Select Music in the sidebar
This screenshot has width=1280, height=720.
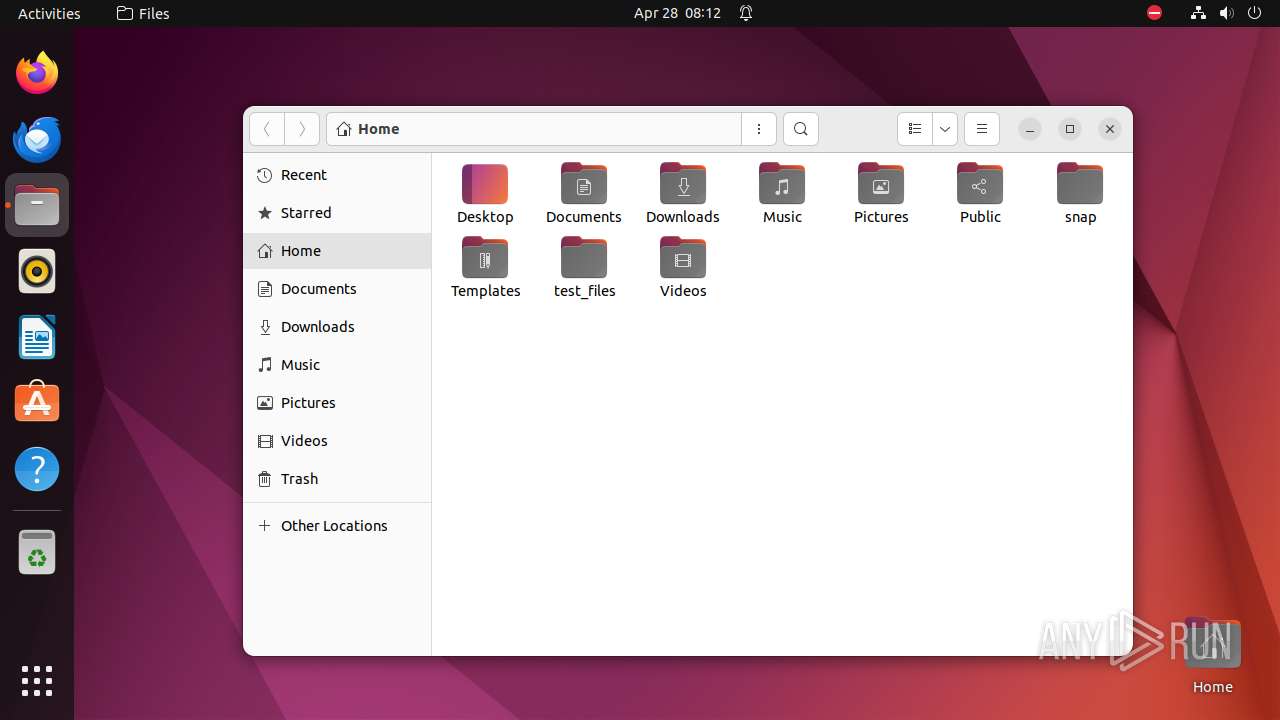point(337,365)
